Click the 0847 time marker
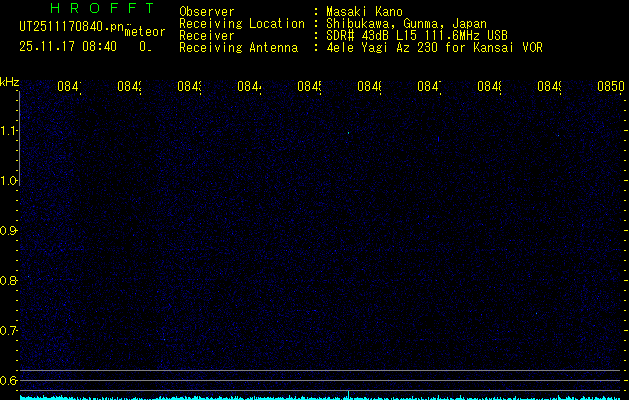This screenshot has width=629, height=400. (x=429, y=86)
